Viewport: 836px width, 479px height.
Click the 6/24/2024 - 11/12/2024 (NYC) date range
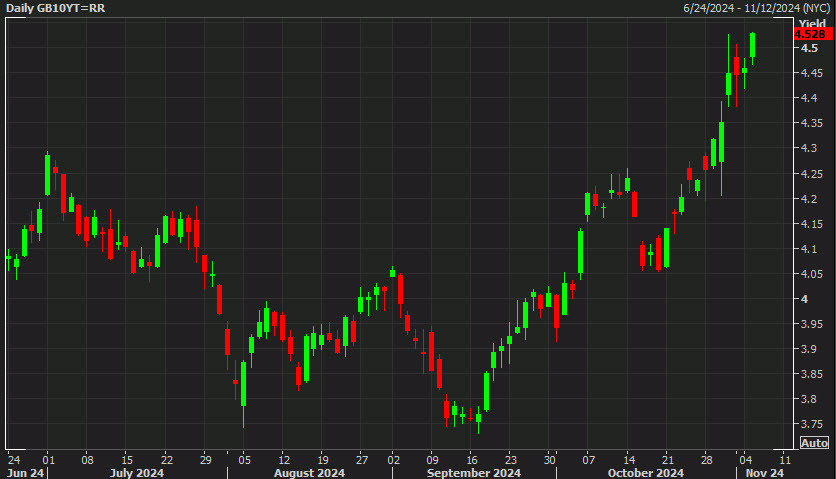(757, 8)
